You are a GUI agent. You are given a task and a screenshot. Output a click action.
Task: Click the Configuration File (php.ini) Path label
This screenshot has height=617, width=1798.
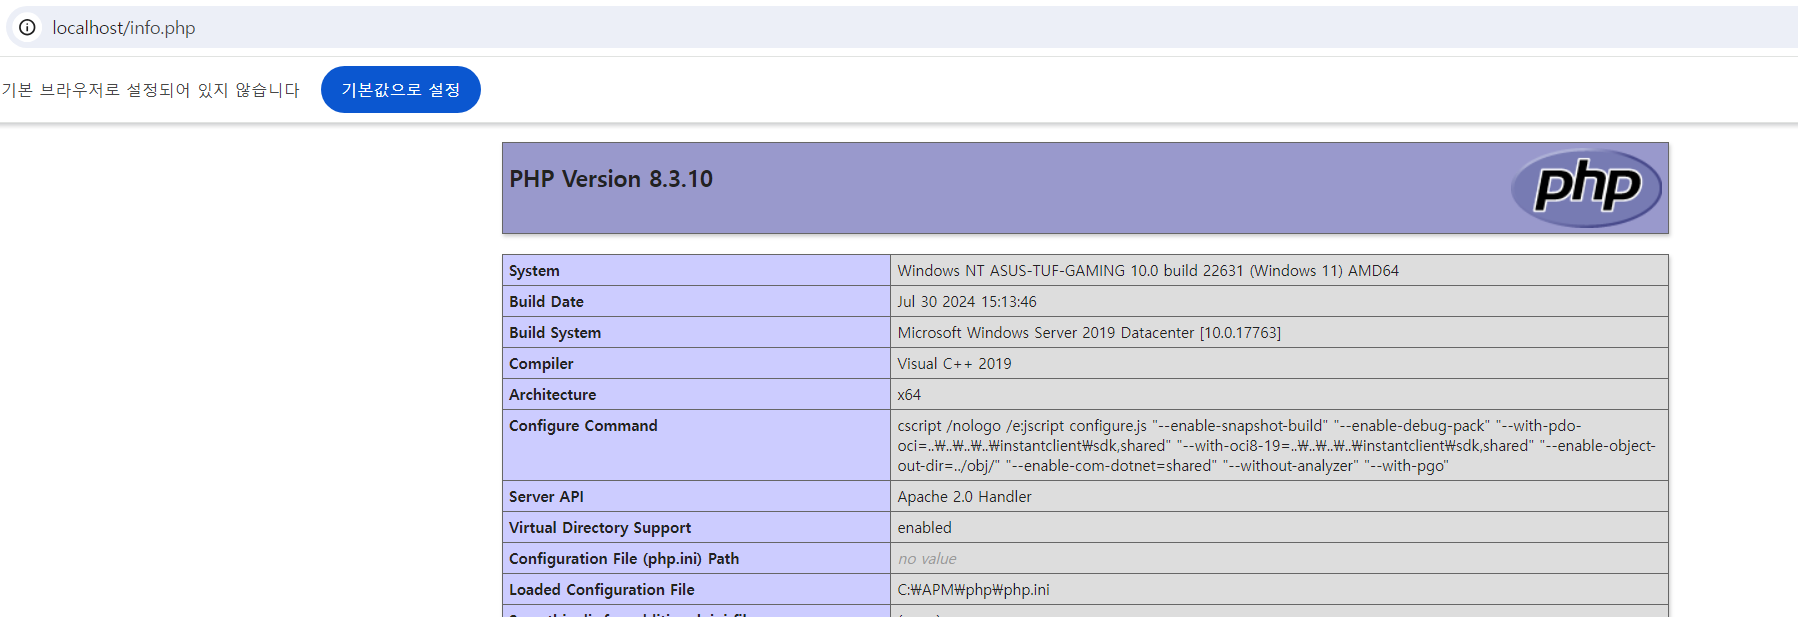pyautogui.click(x=624, y=559)
